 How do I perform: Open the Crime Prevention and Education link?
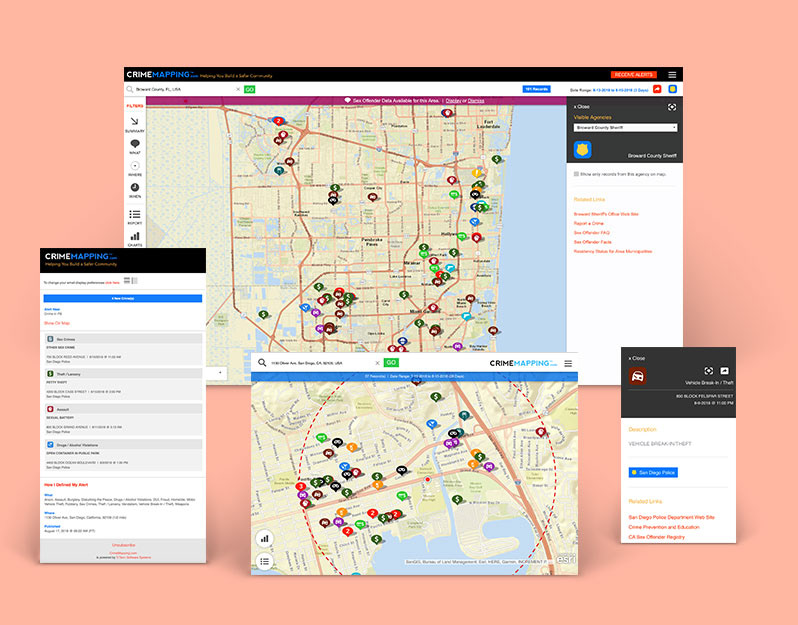coord(664,527)
